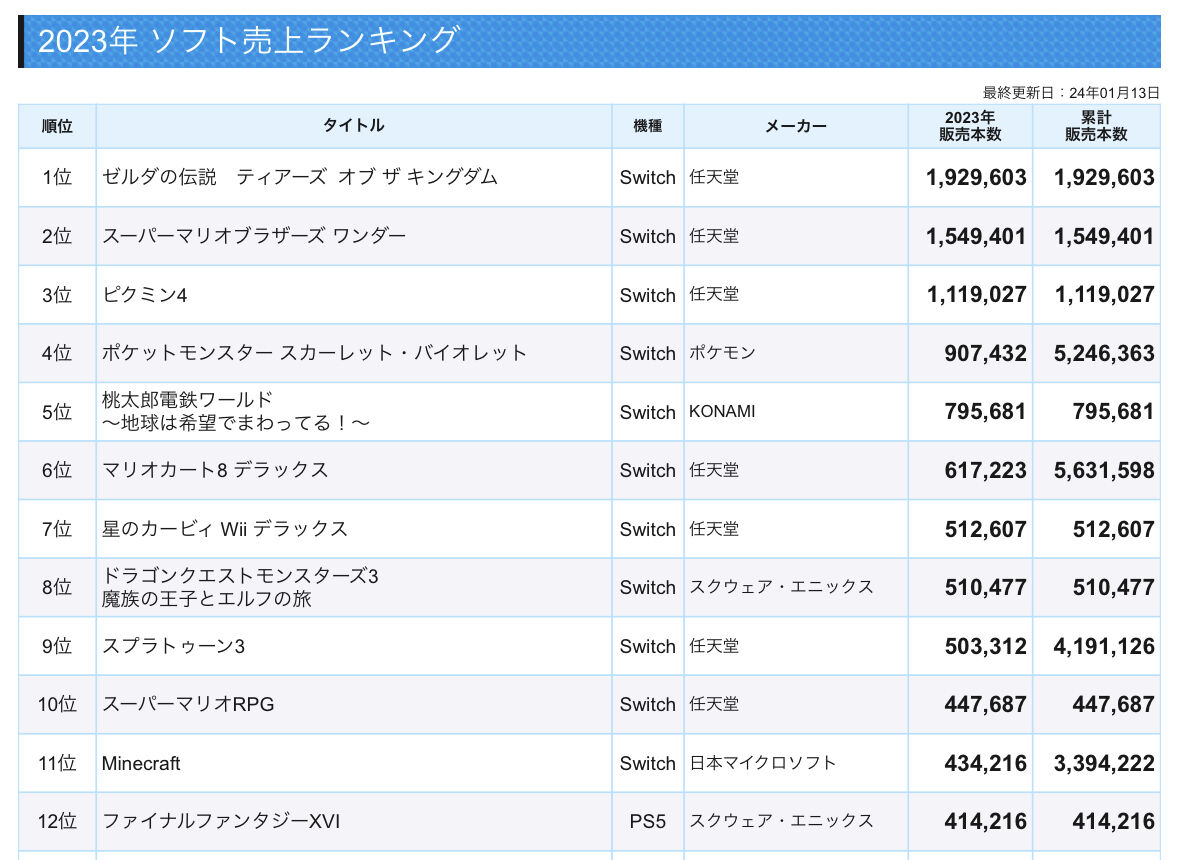Screen dimensions: 1179x860
Task: Click the メーカー column header
Action: [796, 126]
